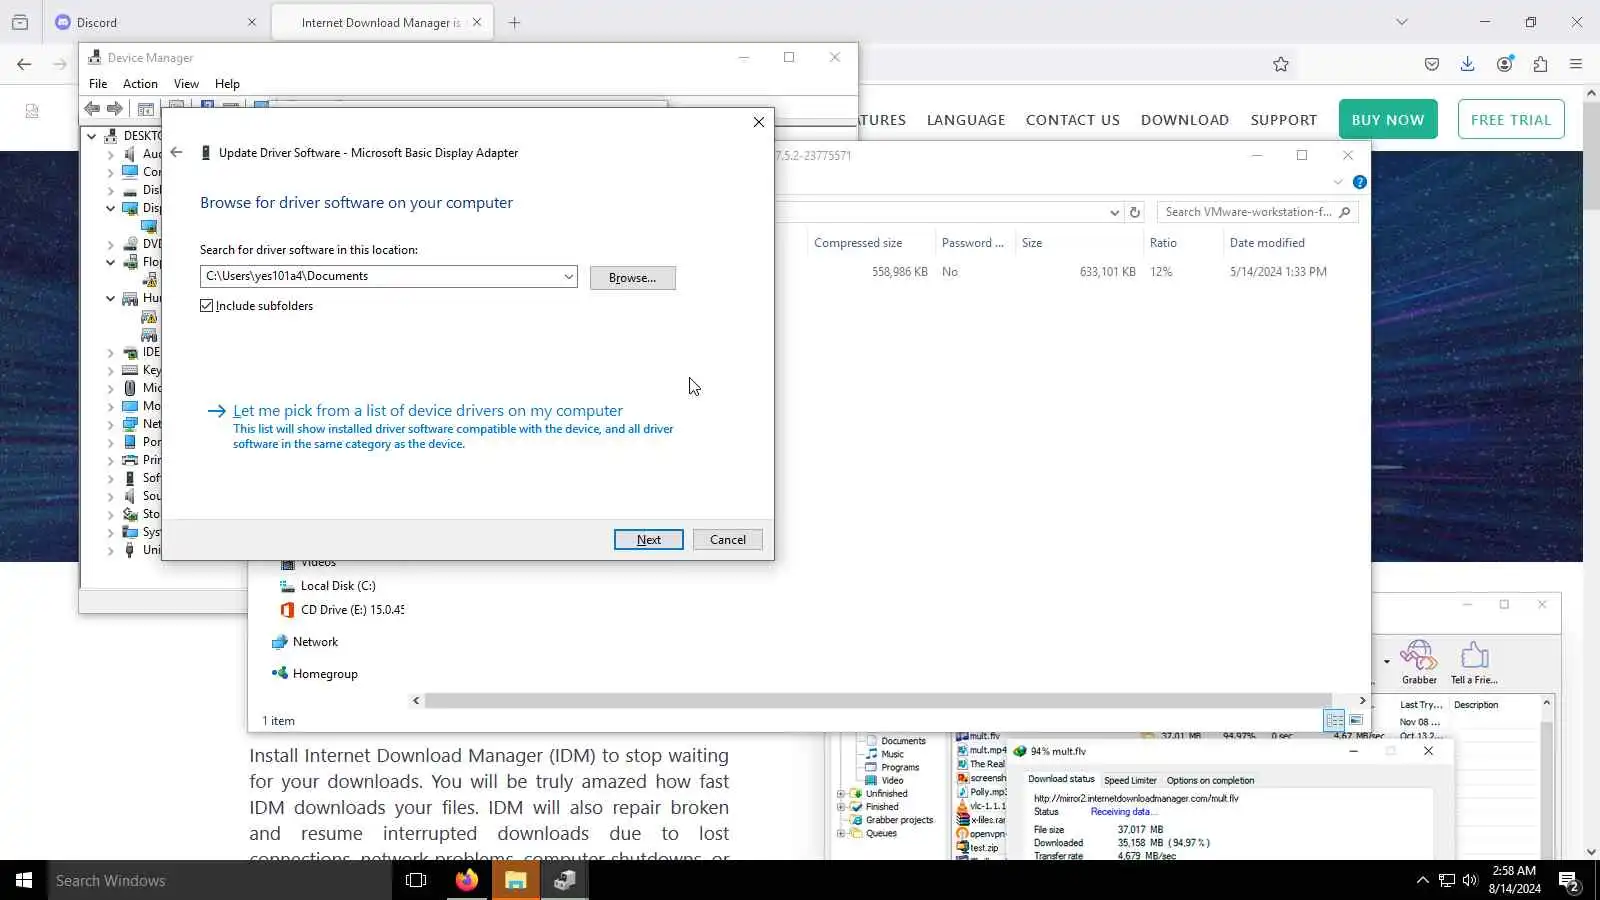Refresh the File Explorer address bar
Screen dimensions: 1600x900
pos(1135,212)
